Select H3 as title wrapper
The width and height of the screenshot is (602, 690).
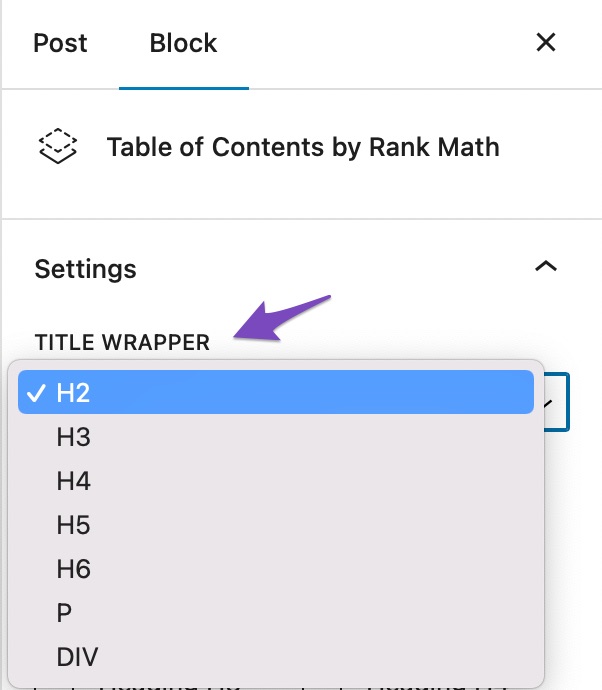(74, 437)
